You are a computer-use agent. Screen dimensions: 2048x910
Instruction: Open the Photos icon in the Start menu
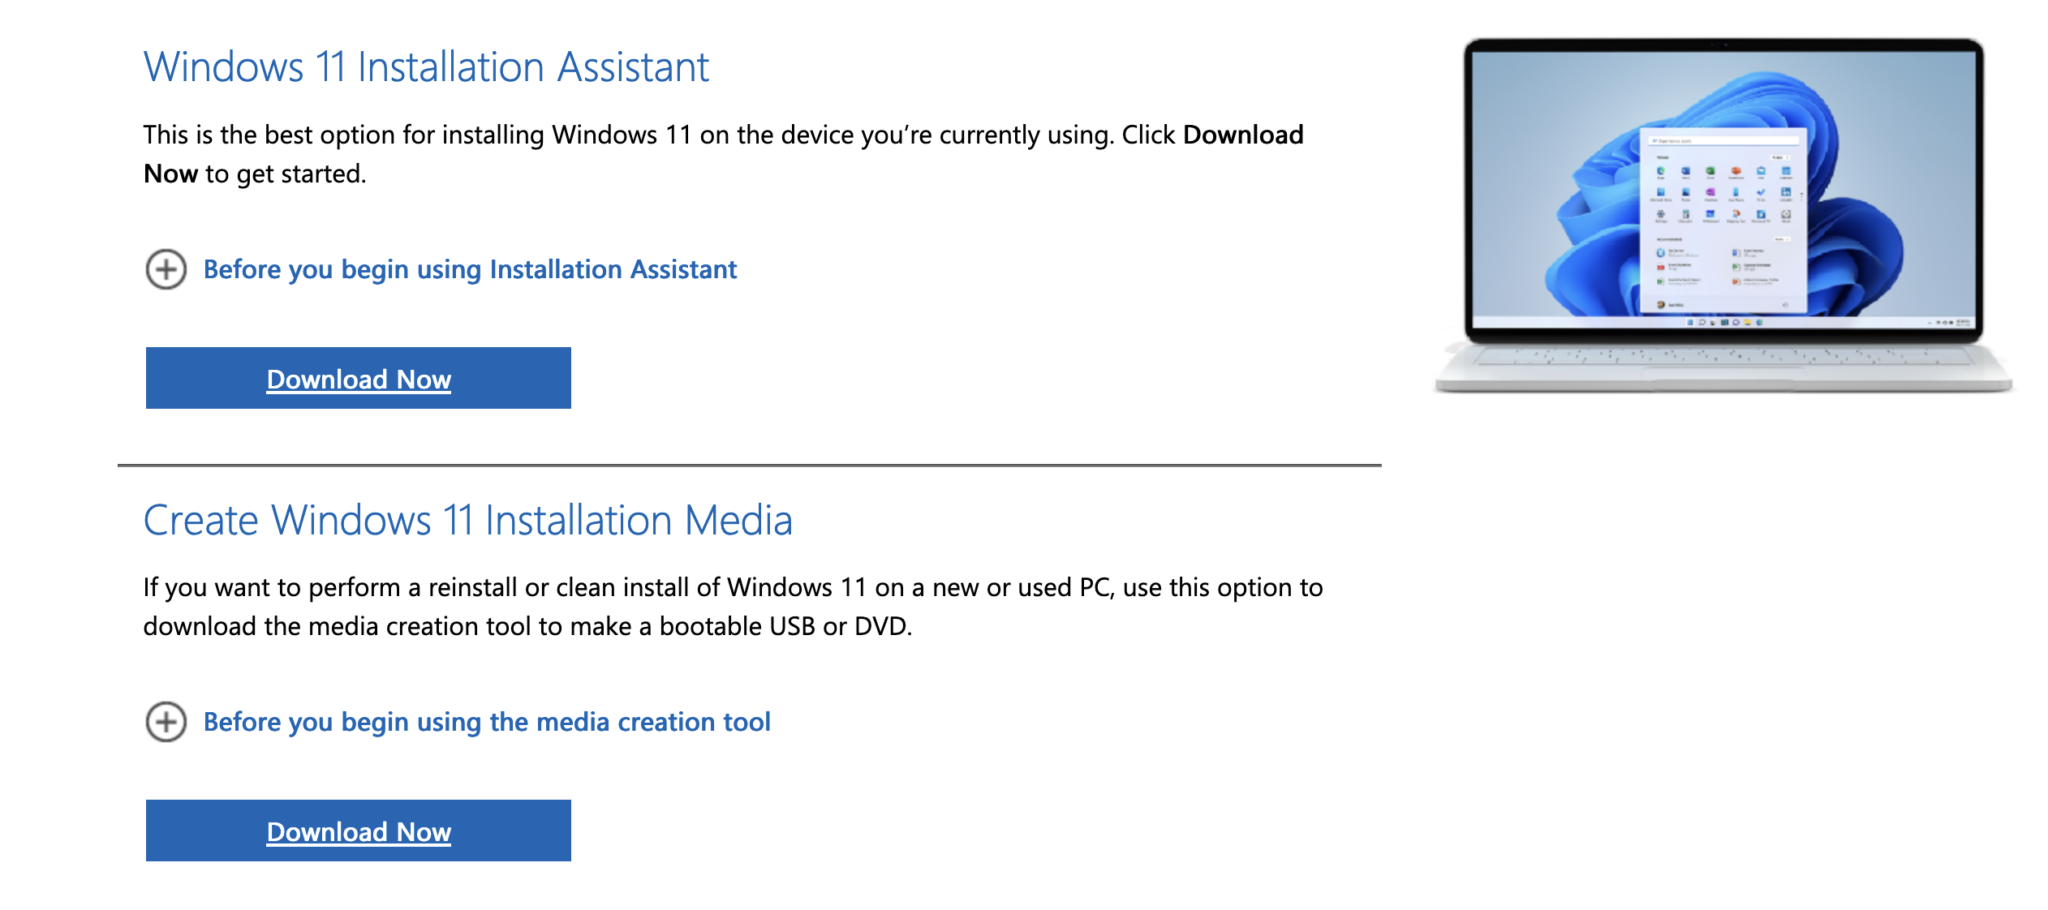click(x=1686, y=191)
